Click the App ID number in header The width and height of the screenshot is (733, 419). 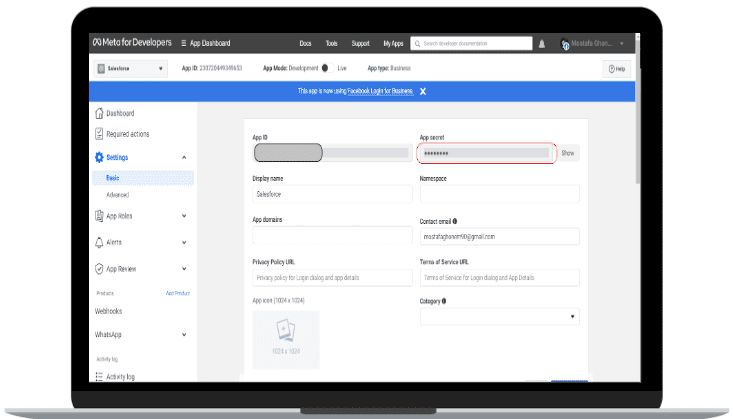221,68
